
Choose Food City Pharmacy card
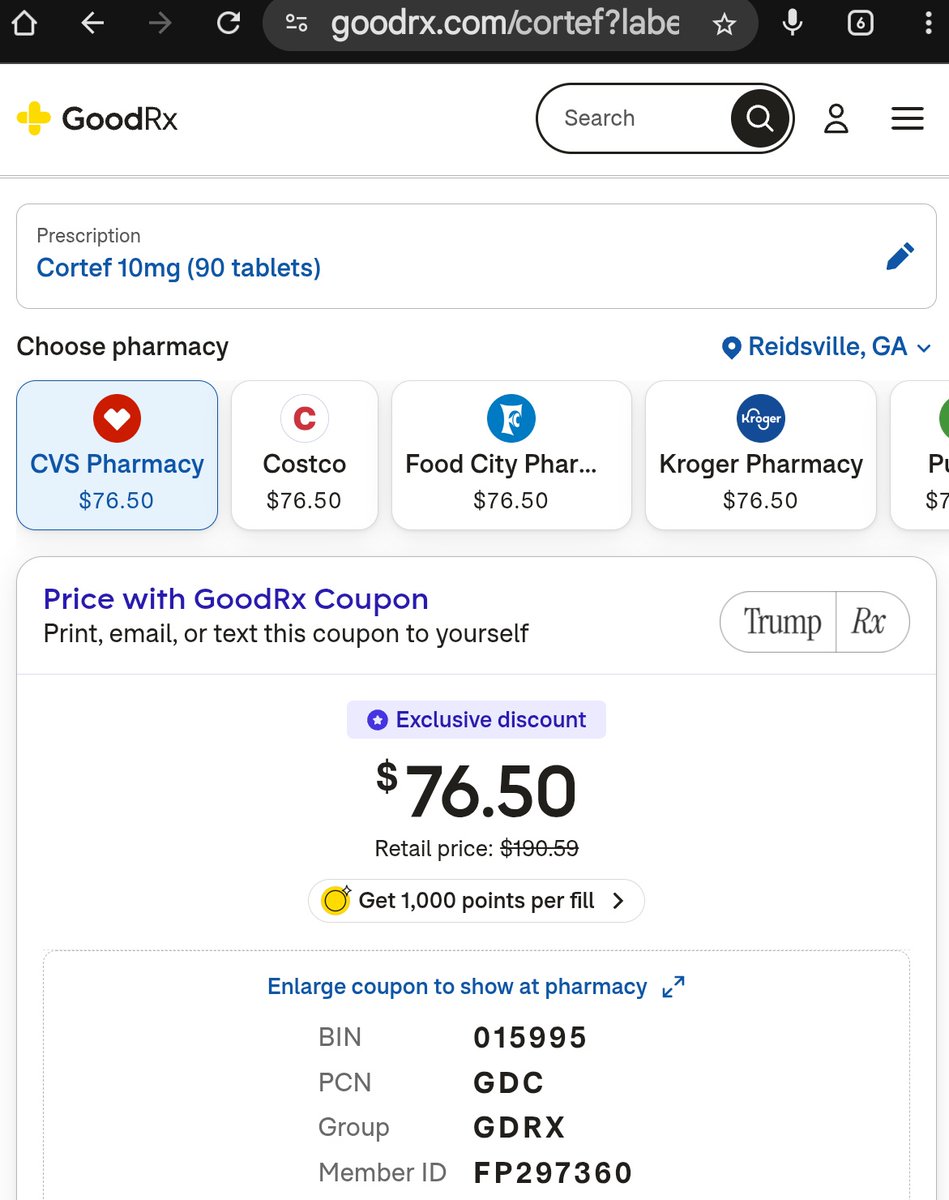click(511, 455)
